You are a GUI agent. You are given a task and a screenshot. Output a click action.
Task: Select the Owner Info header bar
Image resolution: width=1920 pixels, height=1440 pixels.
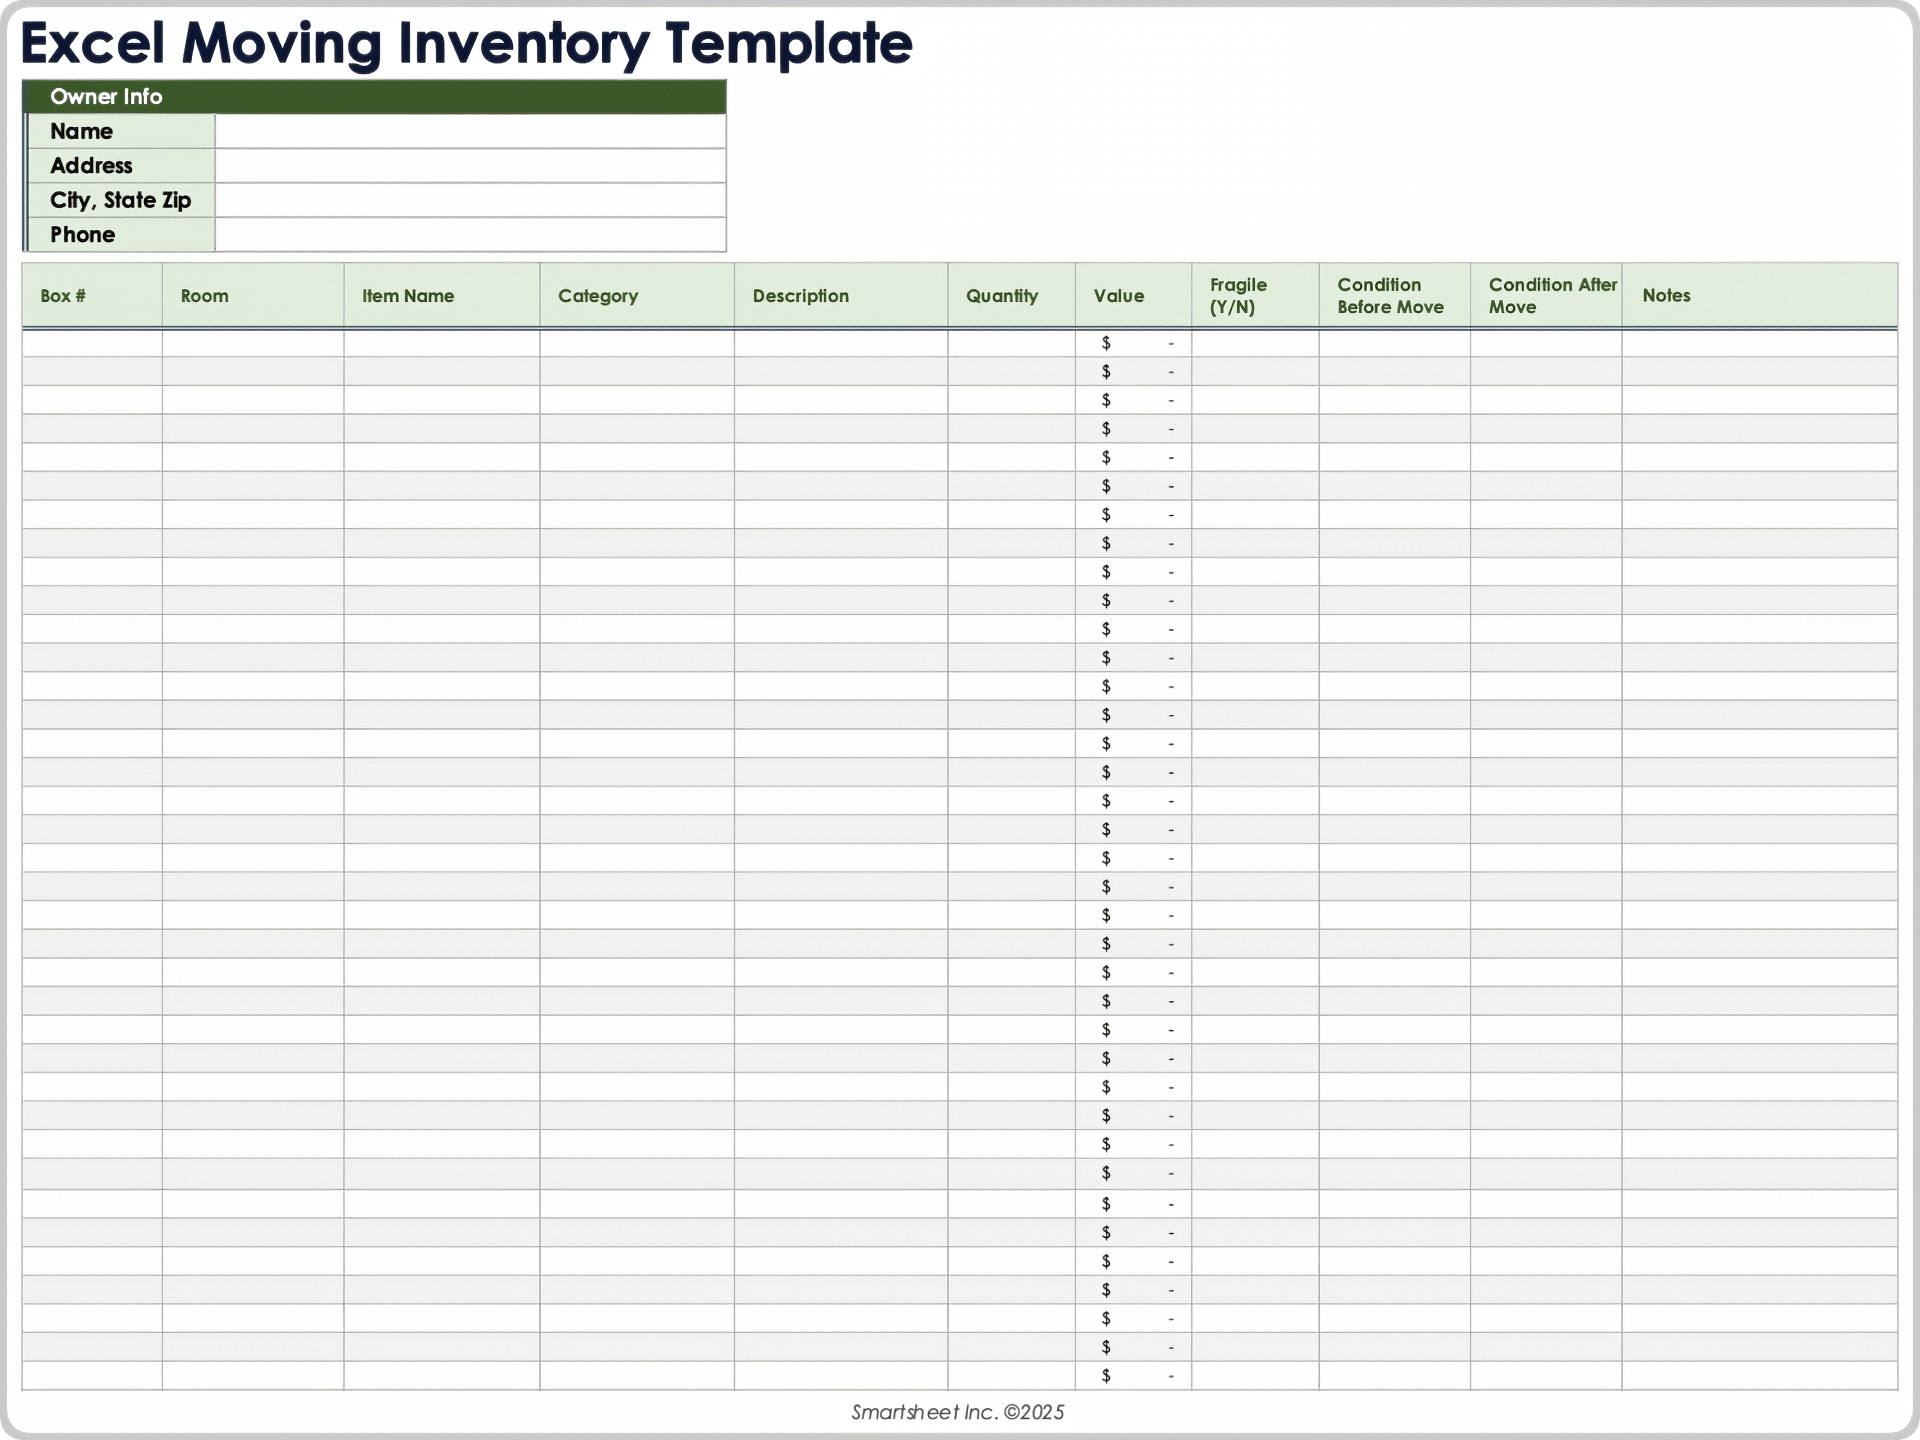[374, 97]
